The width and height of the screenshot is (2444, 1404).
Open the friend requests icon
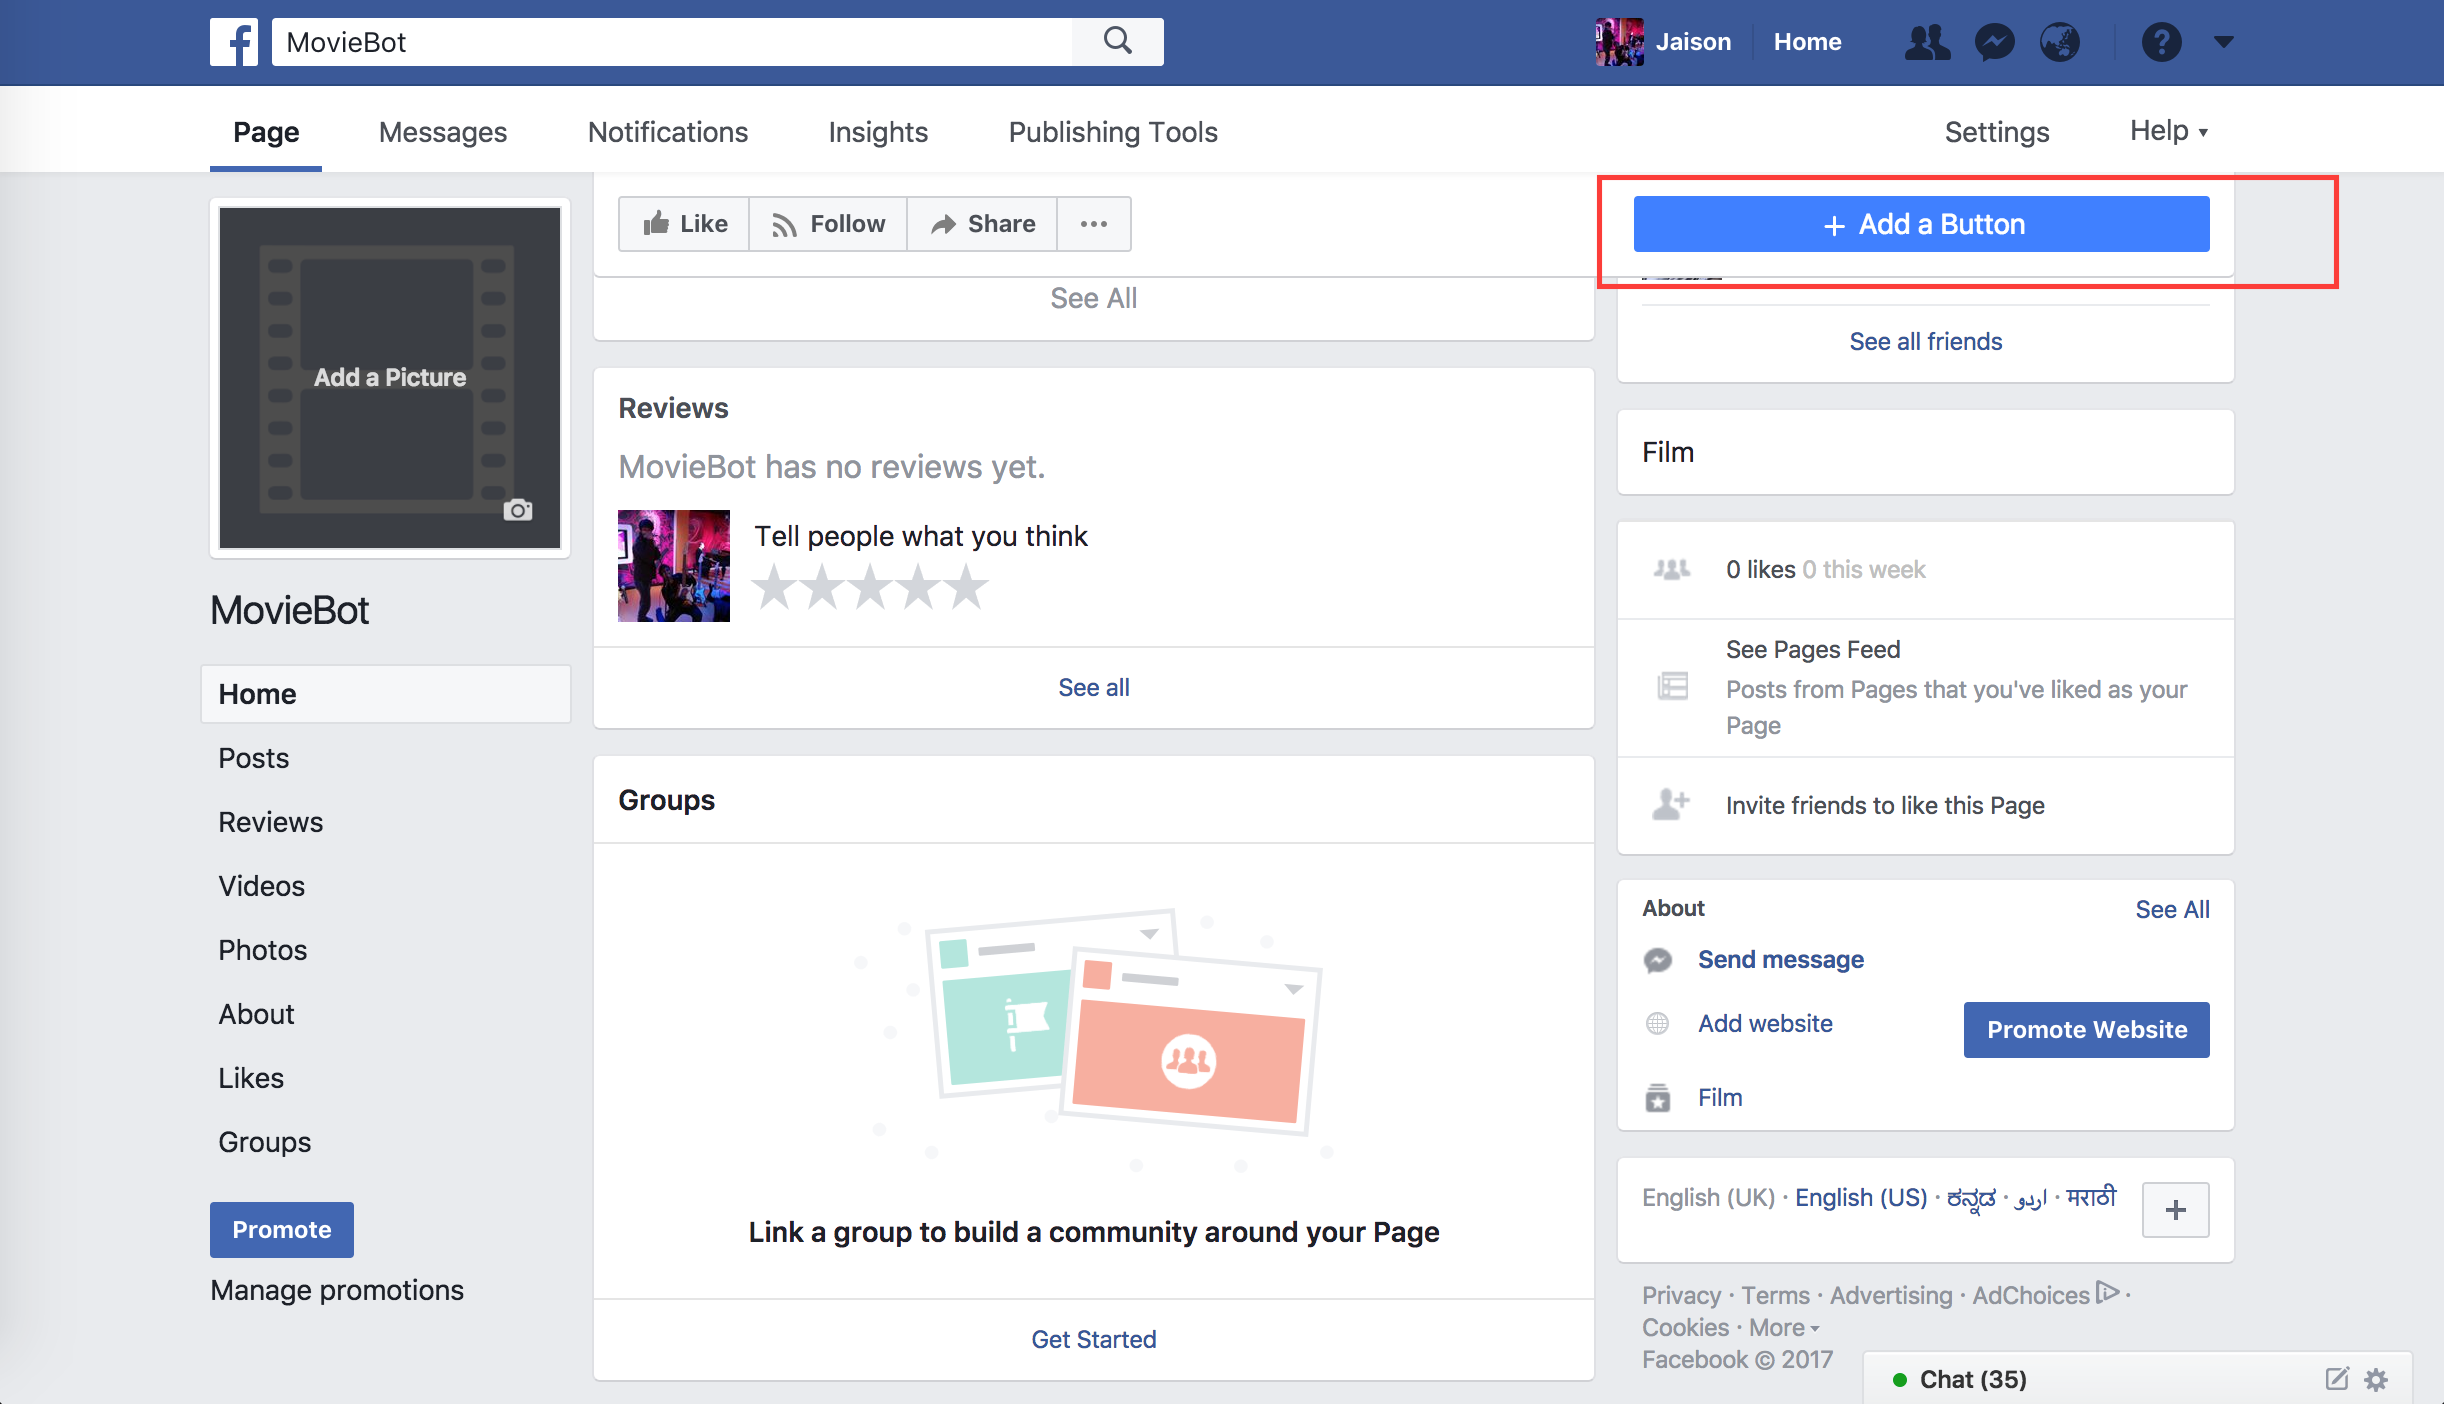click(x=1926, y=42)
